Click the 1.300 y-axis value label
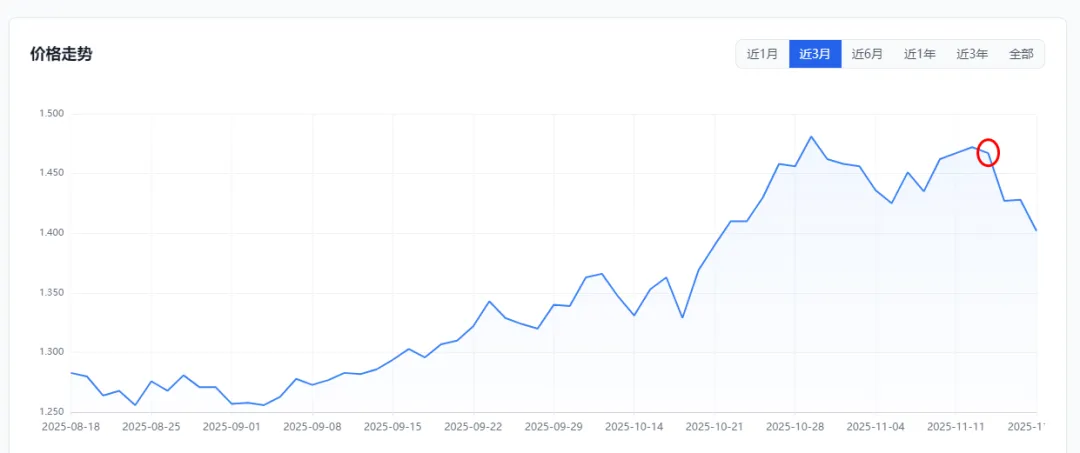The image size is (1080, 453). (51, 352)
